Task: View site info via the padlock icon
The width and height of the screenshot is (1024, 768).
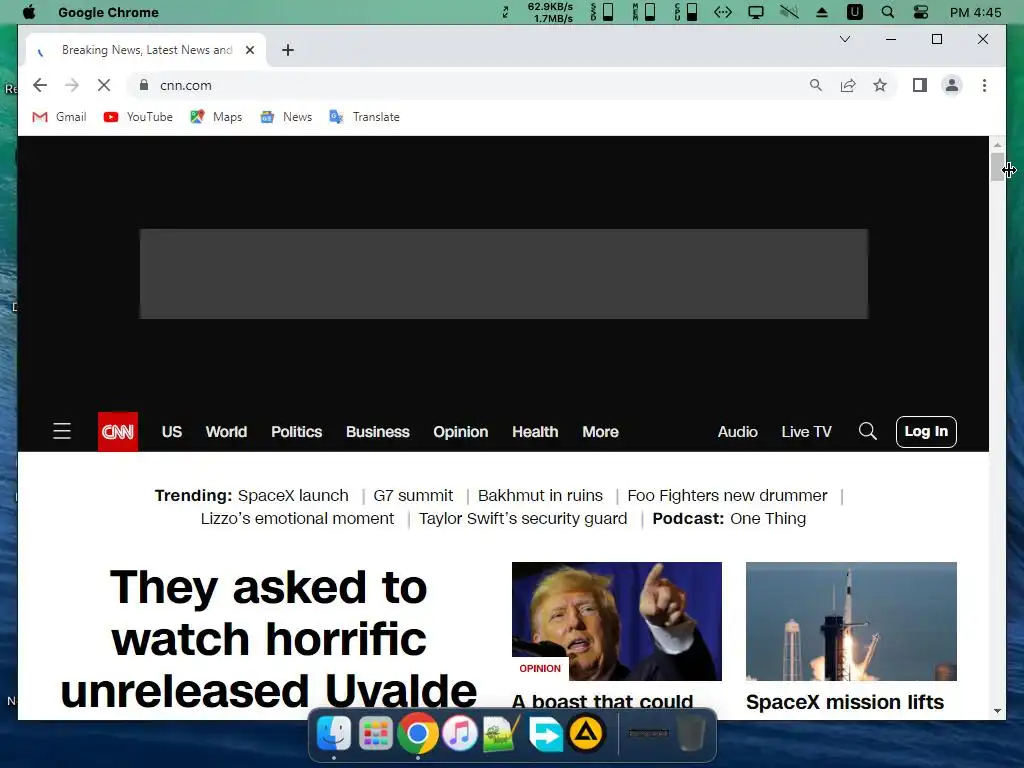Action: click(144, 85)
